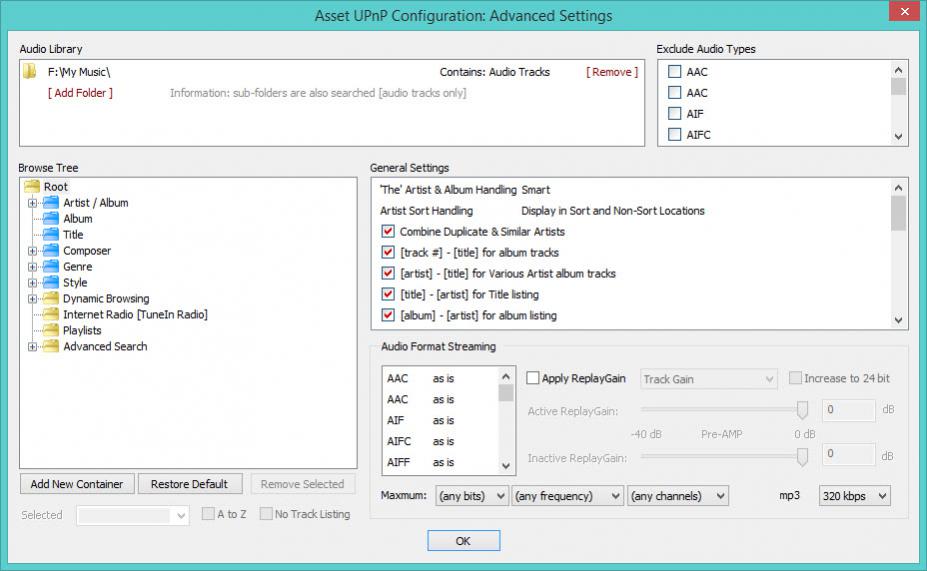Image resolution: width=927 pixels, height=571 pixels.
Task: Open the mp3 320 kbps bitrate dropdown
Action: click(x=853, y=496)
